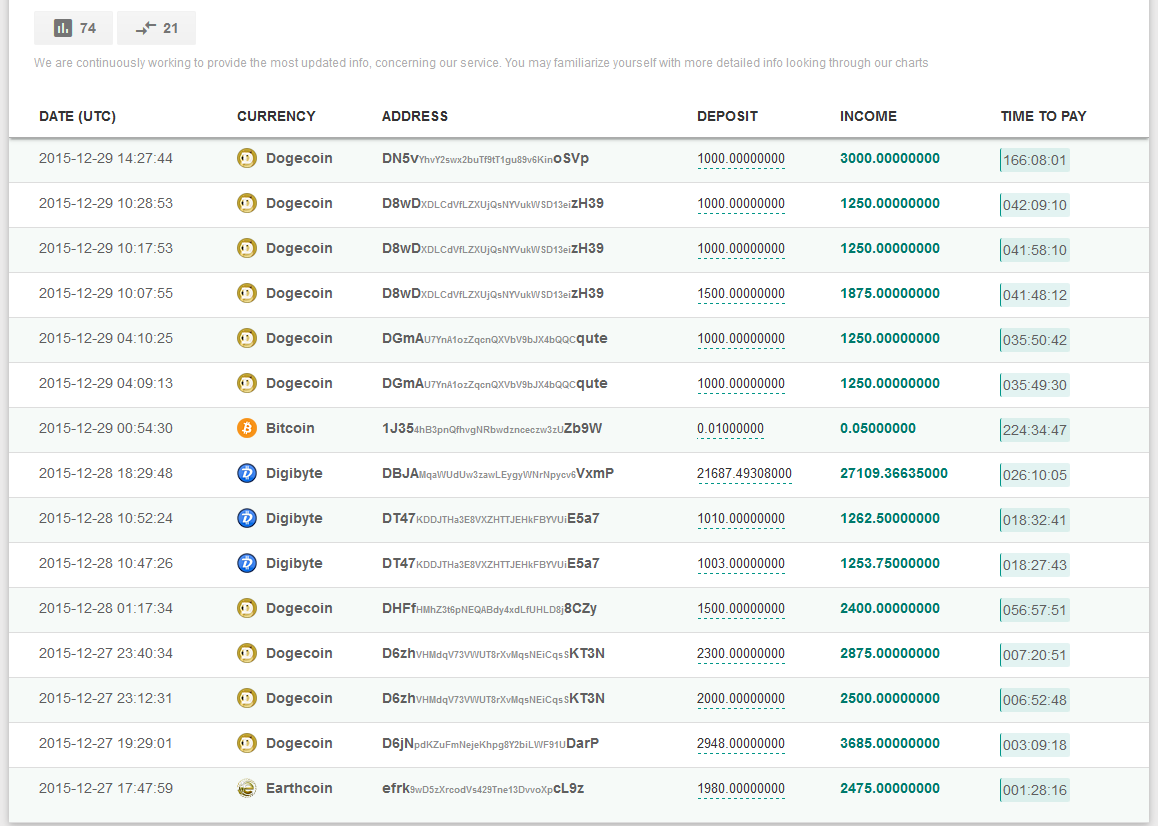Click the income value 27109.36635000

coord(893,473)
